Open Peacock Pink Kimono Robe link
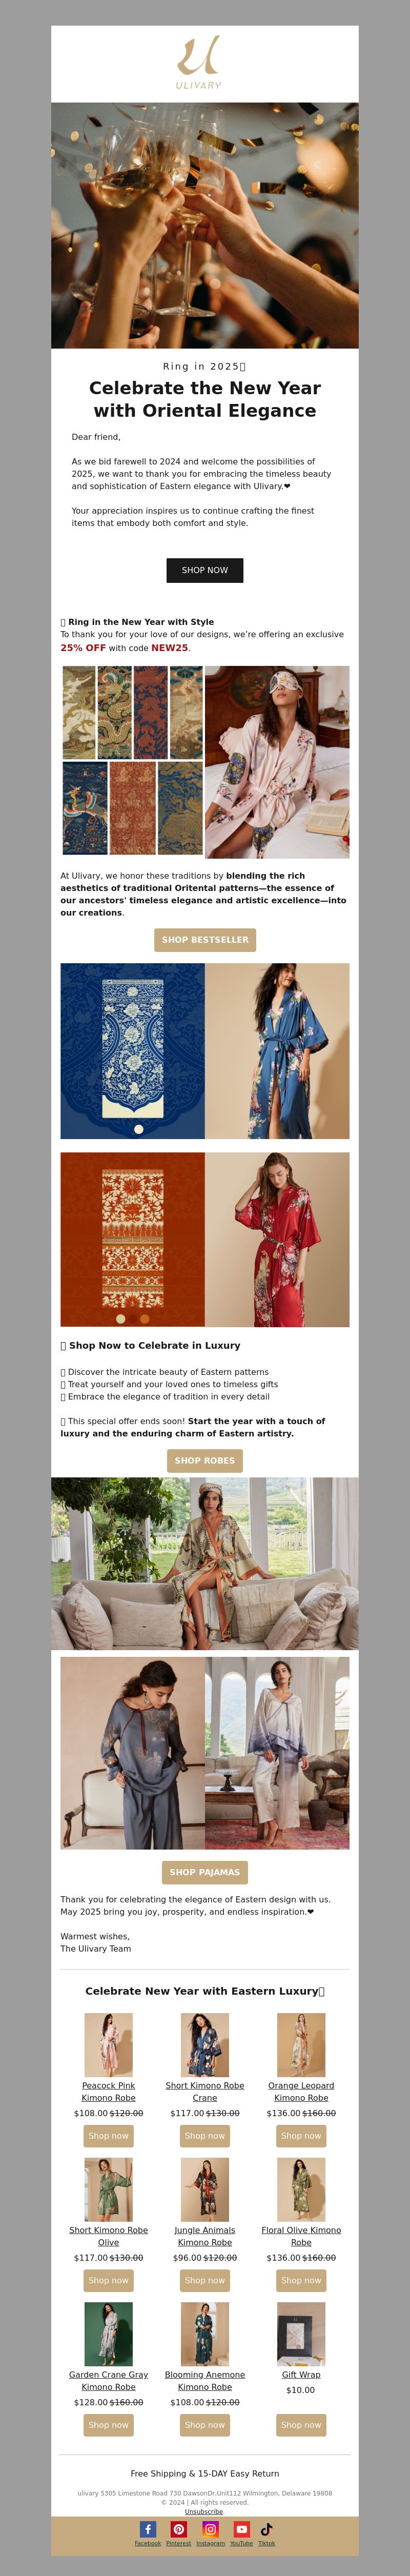The image size is (410, 2576). click(109, 2092)
